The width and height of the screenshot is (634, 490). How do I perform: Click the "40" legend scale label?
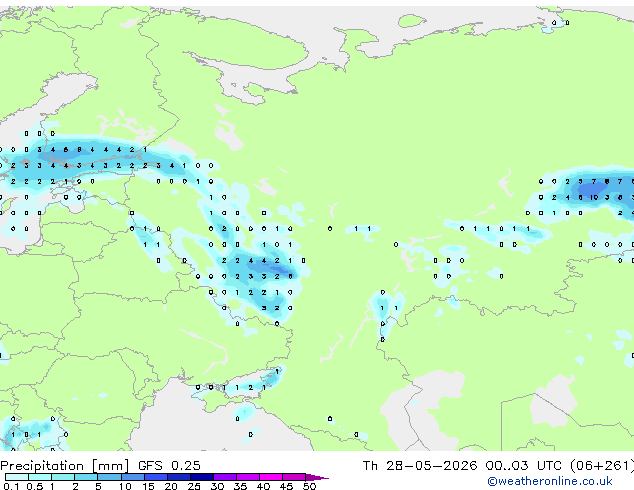263,486
